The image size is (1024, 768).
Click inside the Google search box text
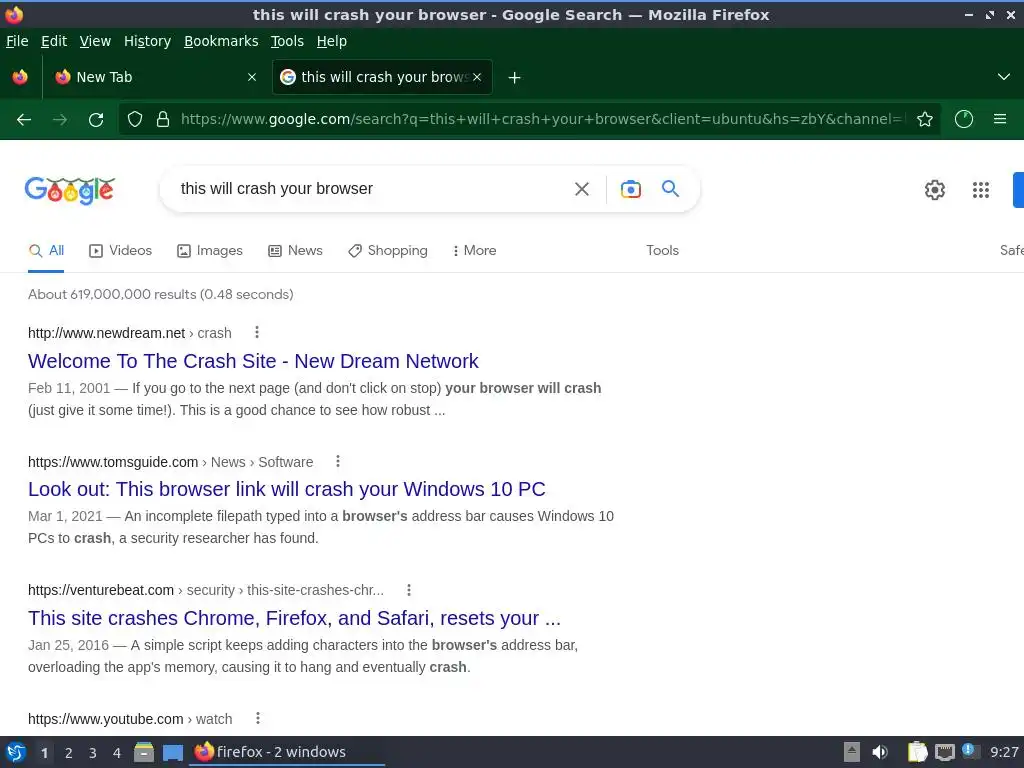(x=276, y=189)
